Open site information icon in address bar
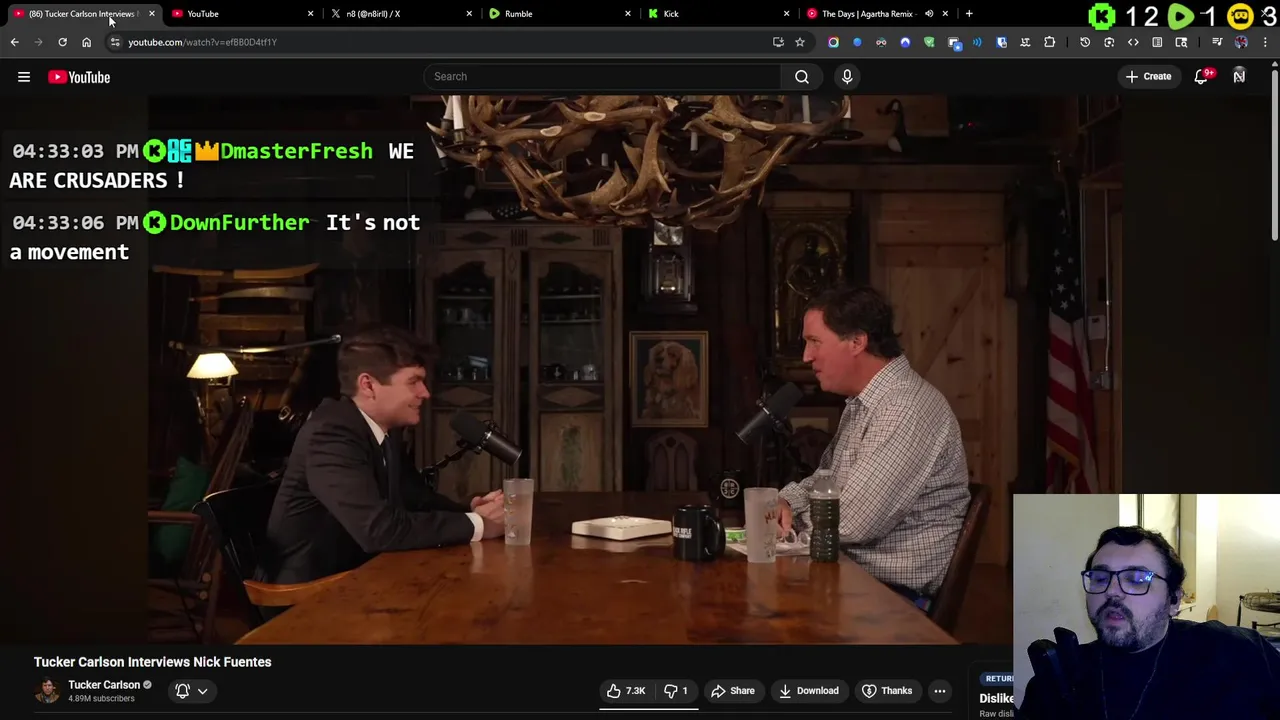The height and width of the screenshot is (720, 1280). pos(115,42)
